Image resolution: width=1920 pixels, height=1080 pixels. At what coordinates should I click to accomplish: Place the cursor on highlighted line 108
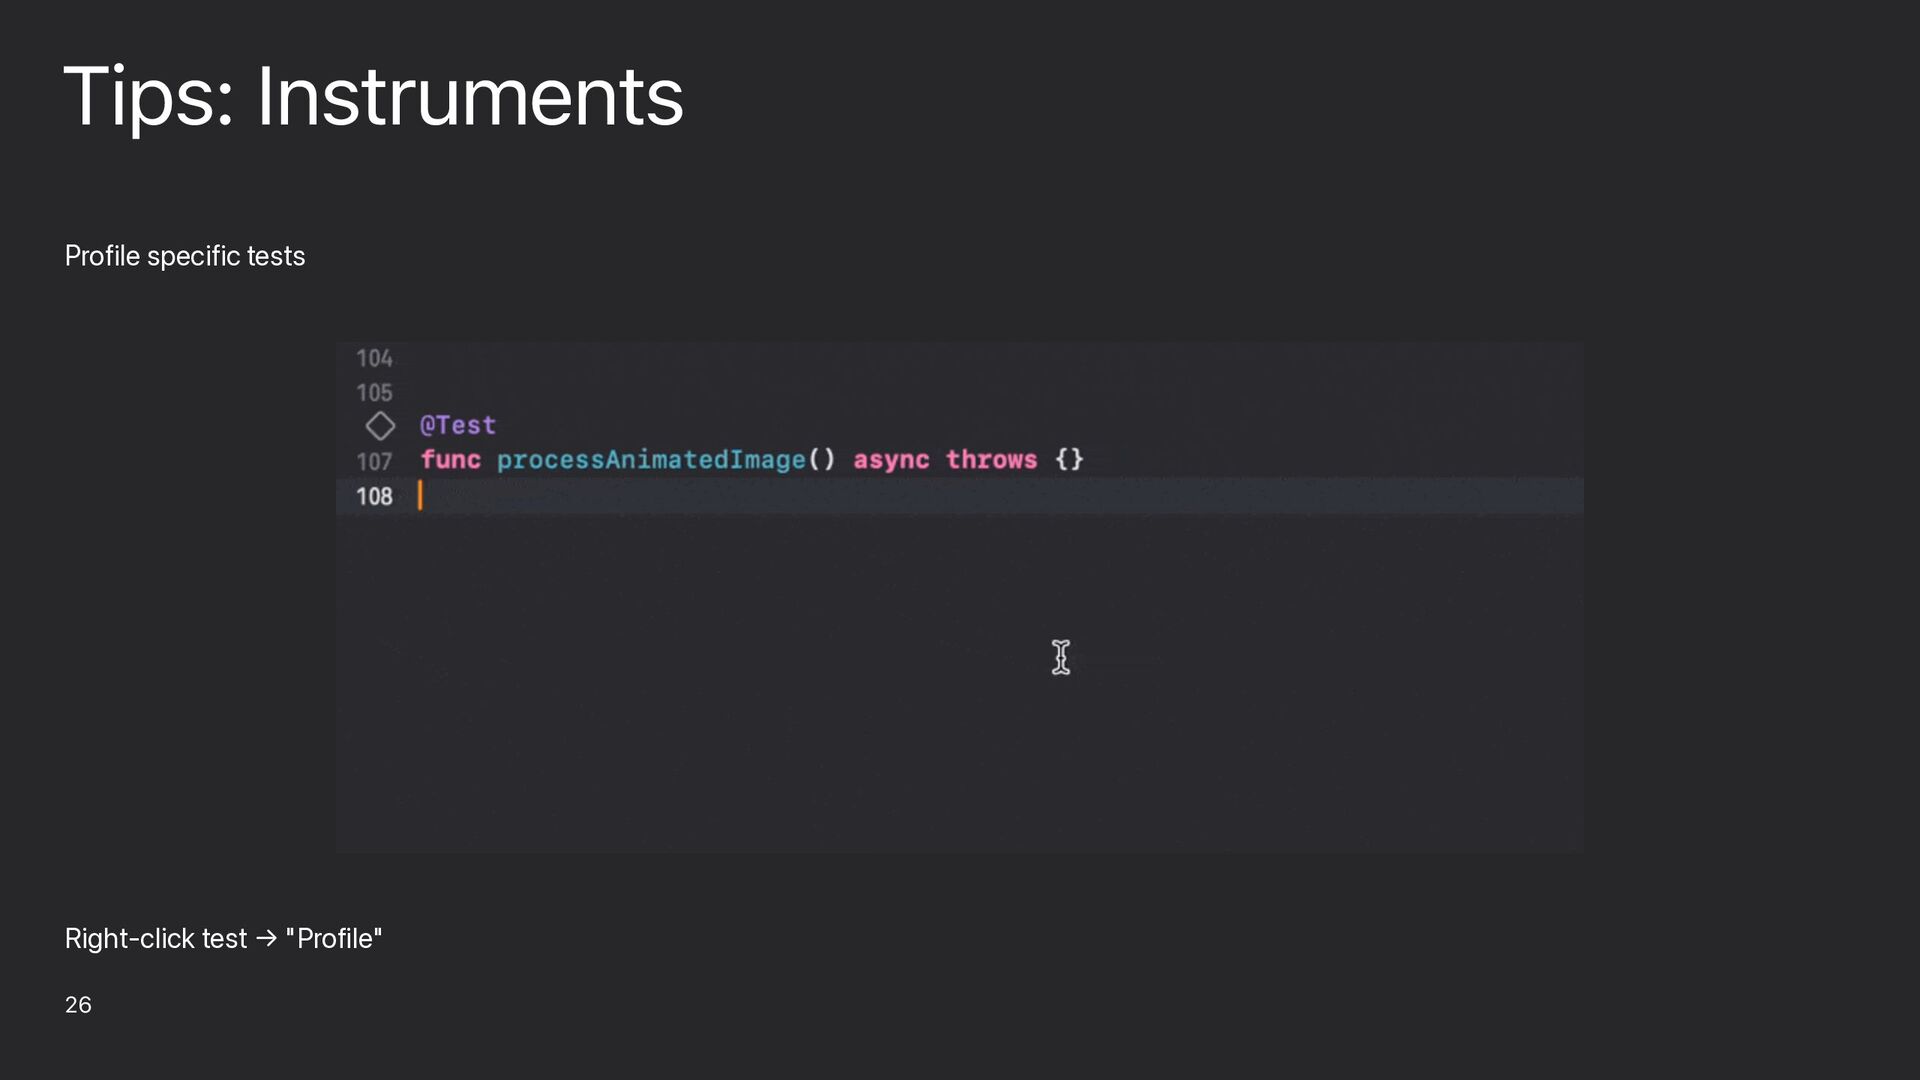pos(960,496)
